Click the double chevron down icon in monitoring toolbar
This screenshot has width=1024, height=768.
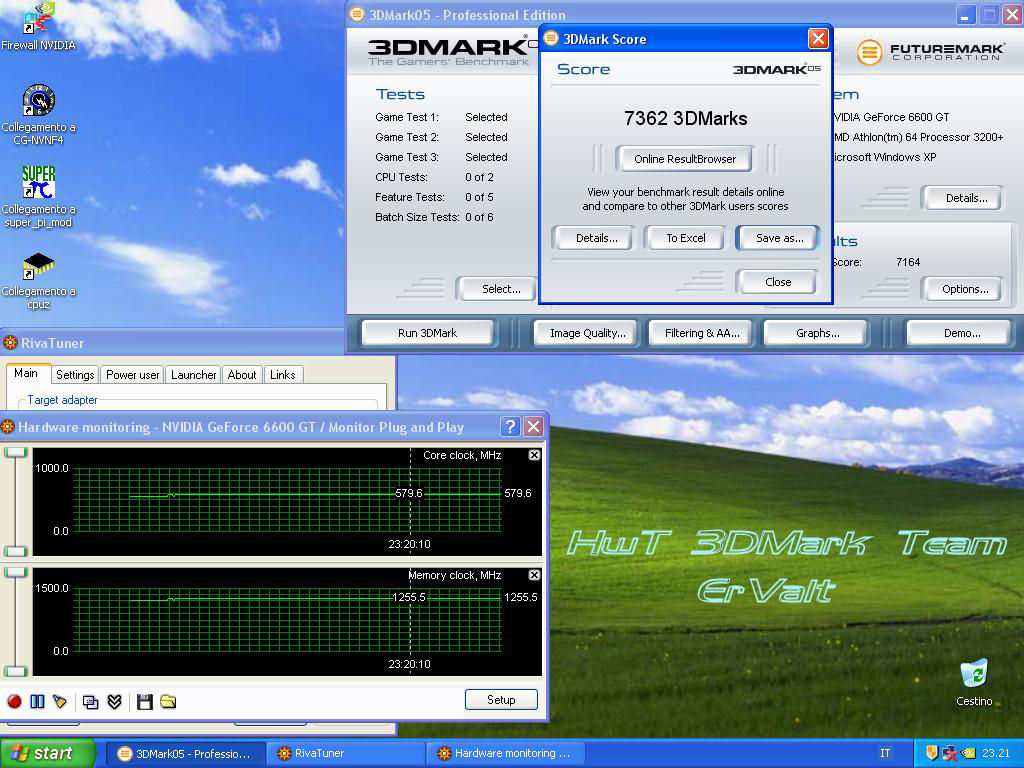point(114,701)
